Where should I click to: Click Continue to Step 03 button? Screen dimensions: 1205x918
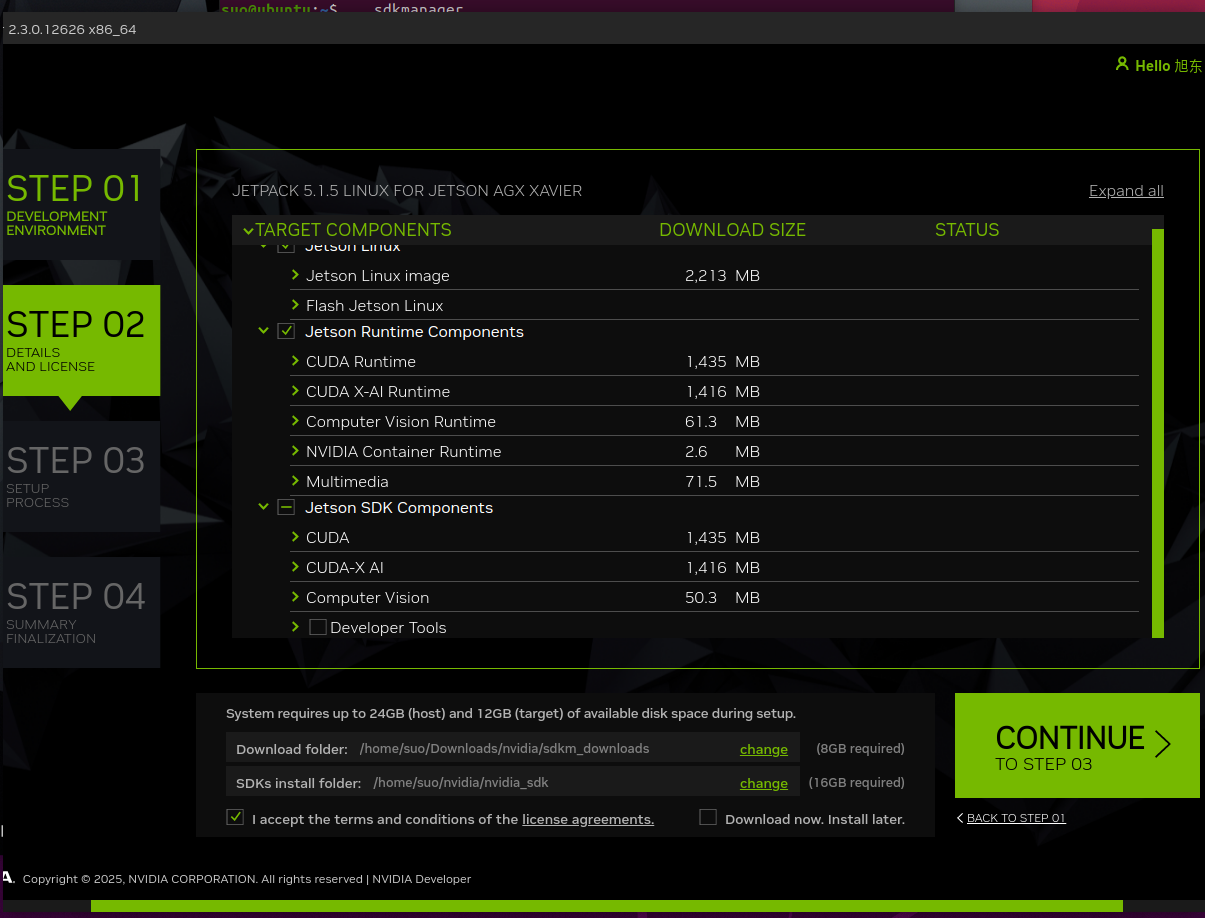coord(1077,746)
